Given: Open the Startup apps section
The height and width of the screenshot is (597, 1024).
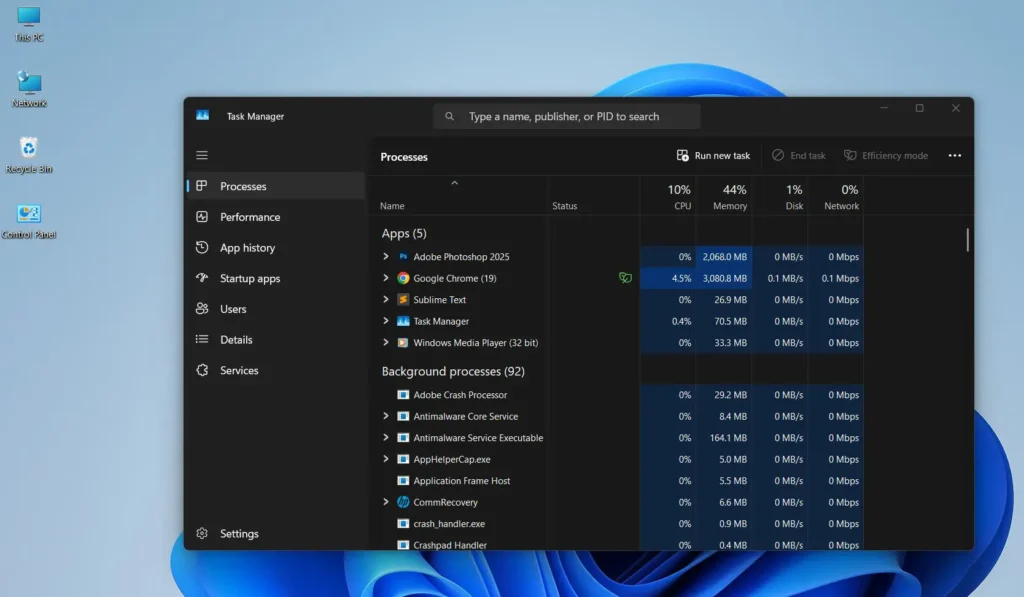Looking at the screenshot, I should tap(248, 278).
